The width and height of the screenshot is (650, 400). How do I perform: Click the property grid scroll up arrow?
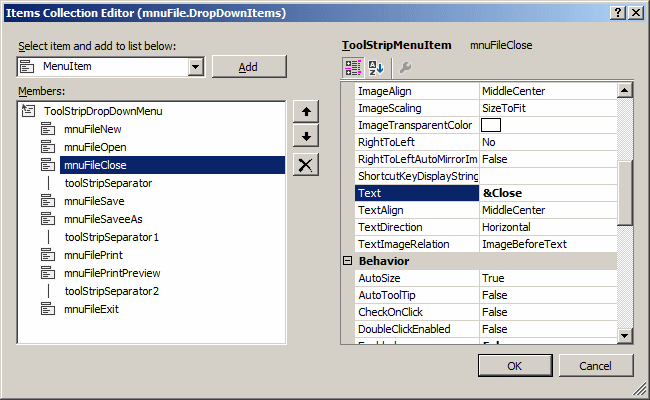coord(624,90)
